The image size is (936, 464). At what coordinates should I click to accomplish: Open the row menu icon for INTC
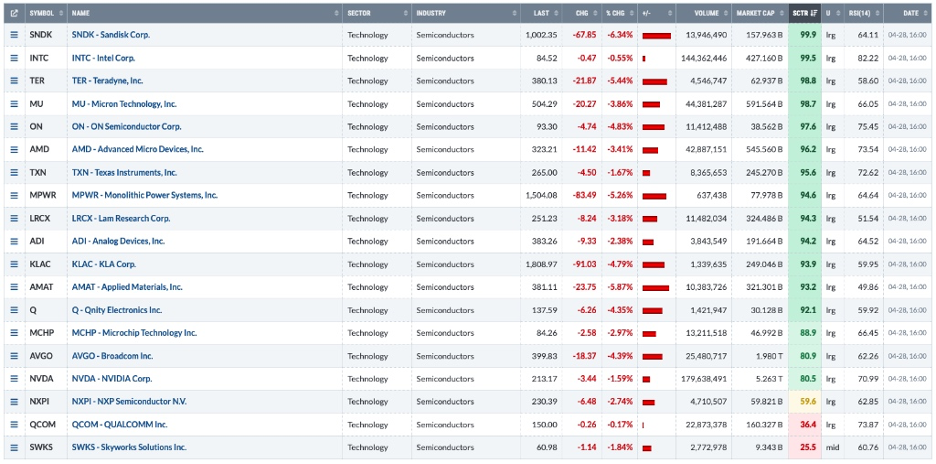14,58
